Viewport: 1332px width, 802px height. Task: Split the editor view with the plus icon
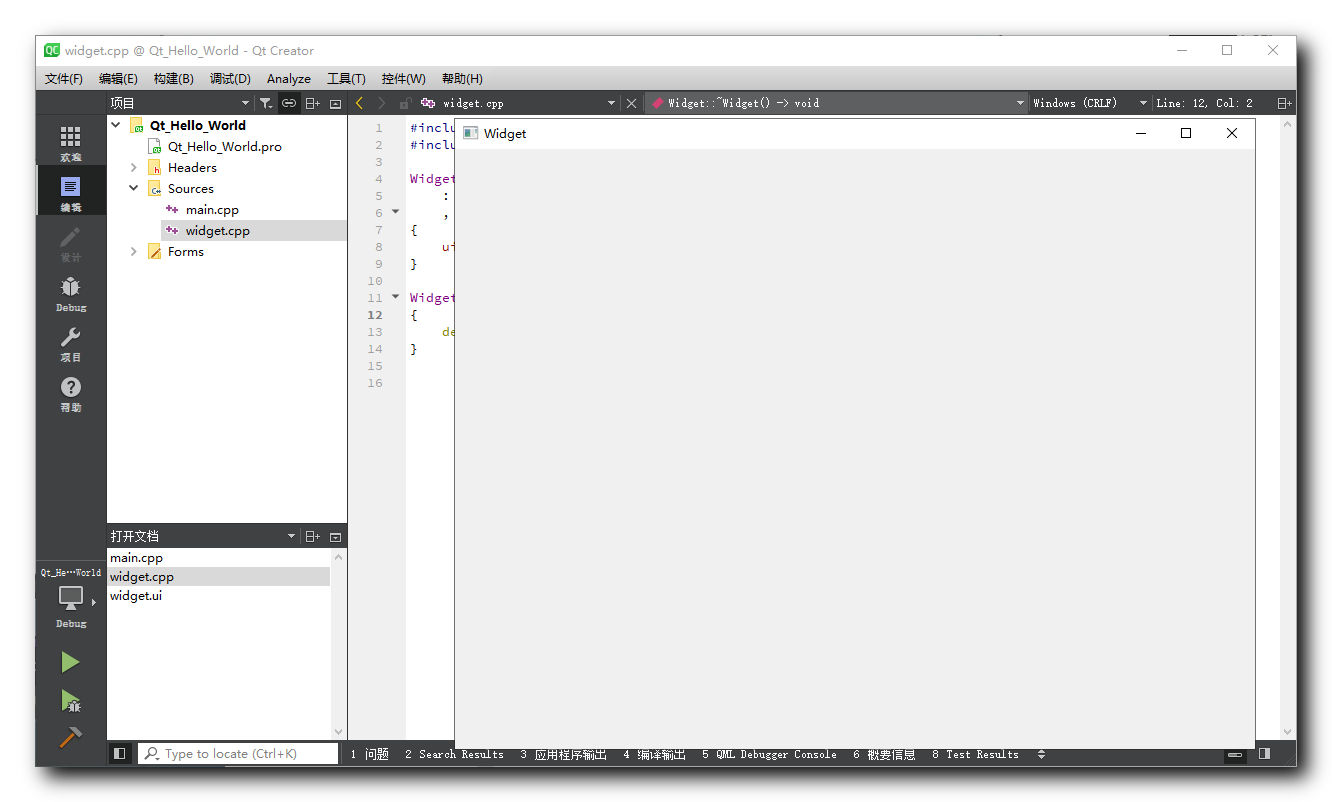pyautogui.click(x=1284, y=103)
